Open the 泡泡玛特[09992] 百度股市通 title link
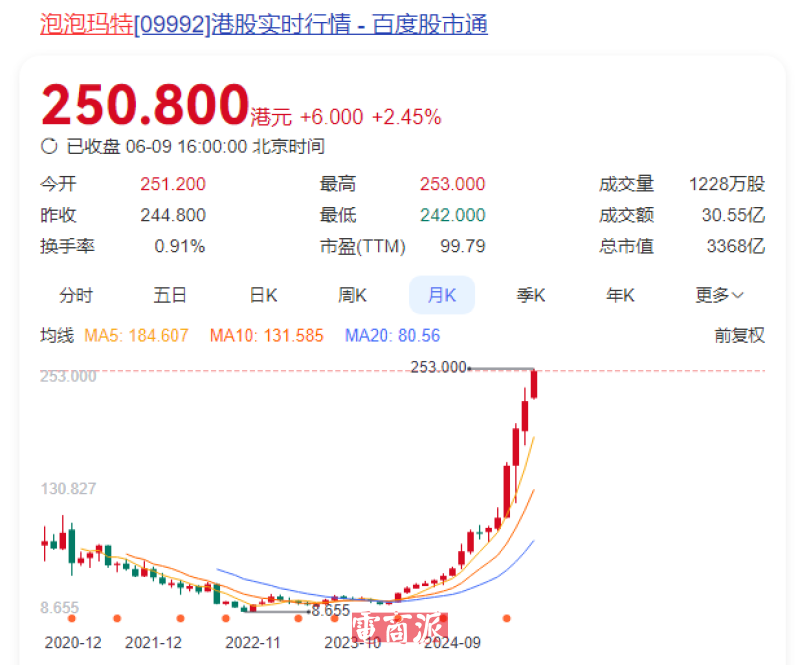Viewport: 800px width, 665px height. click(x=264, y=24)
